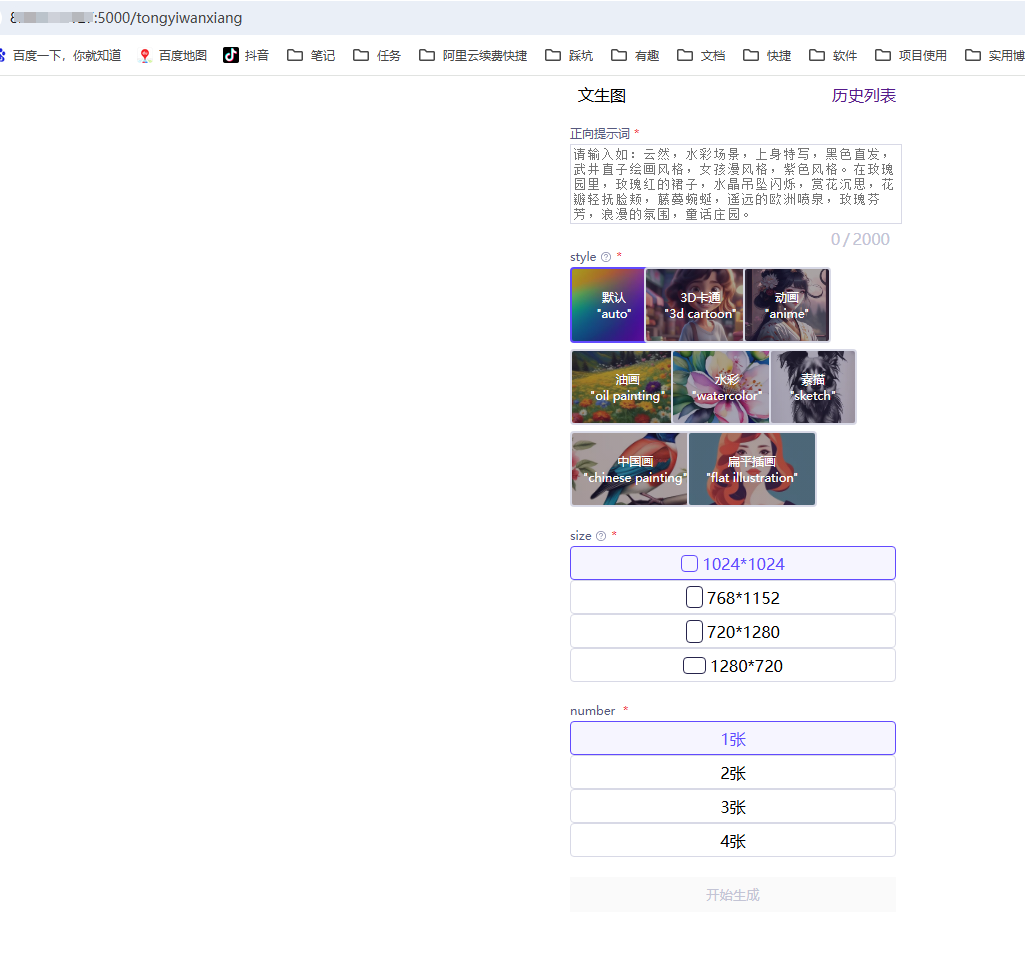Image resolution: width=1025 pixels, height=965 pixels.
Task: Open the 百度地图 bookmark
Action: coord(173,56)
